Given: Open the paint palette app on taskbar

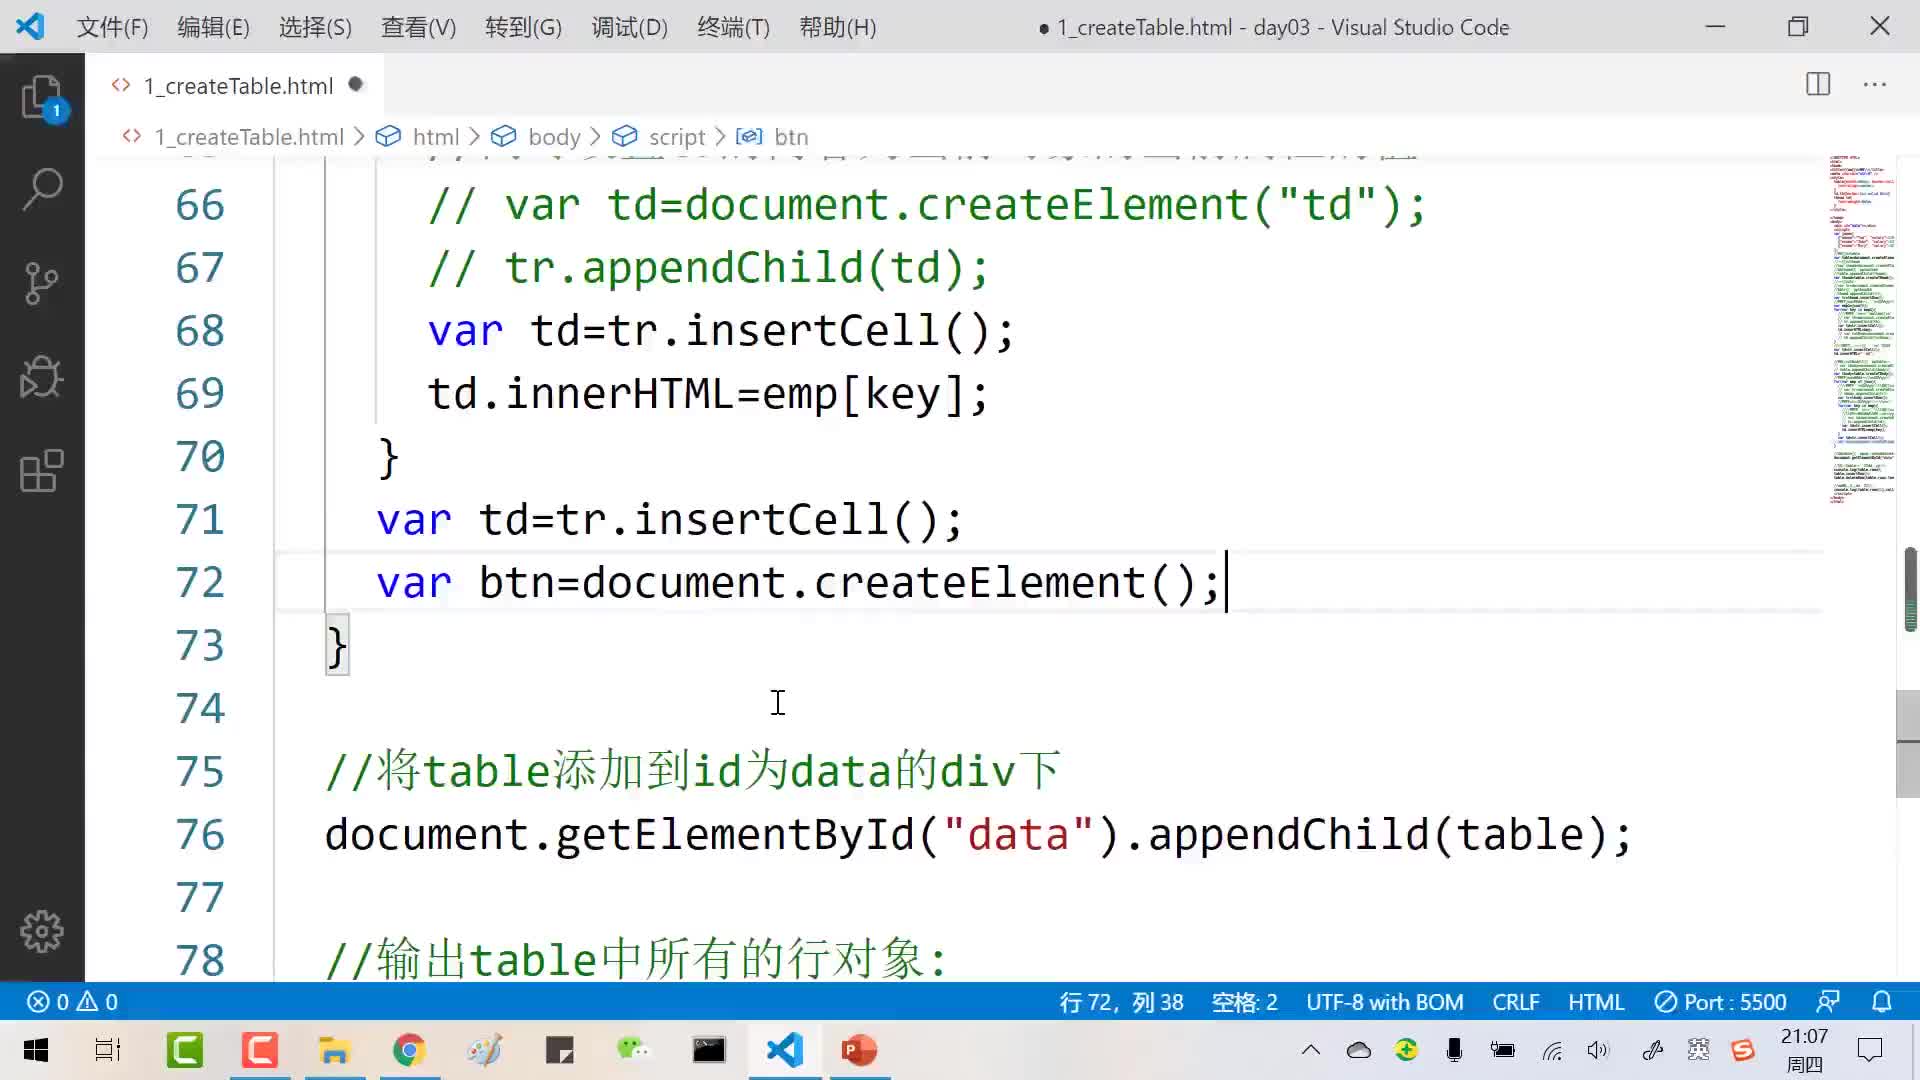Looking at the screenshot, I should pyautogui.click(x=485, y=1050).
